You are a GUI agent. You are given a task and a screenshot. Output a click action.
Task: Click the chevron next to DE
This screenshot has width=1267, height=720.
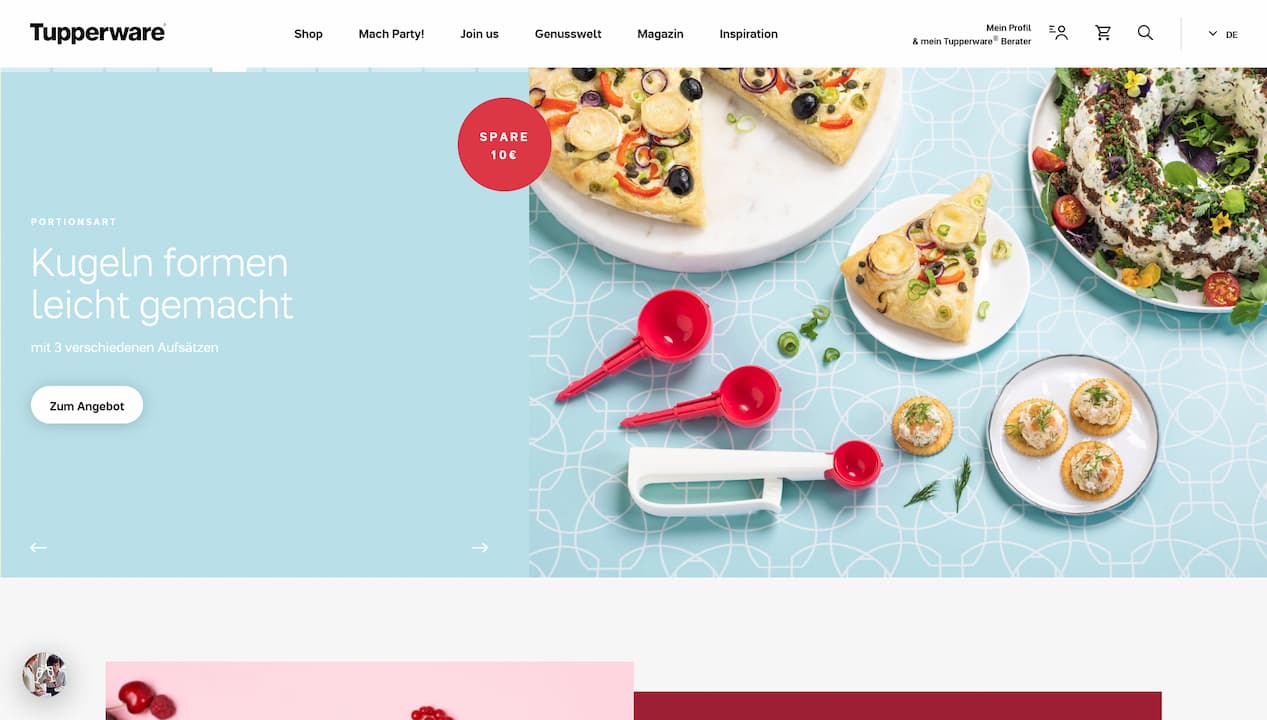coord(1213,33)
